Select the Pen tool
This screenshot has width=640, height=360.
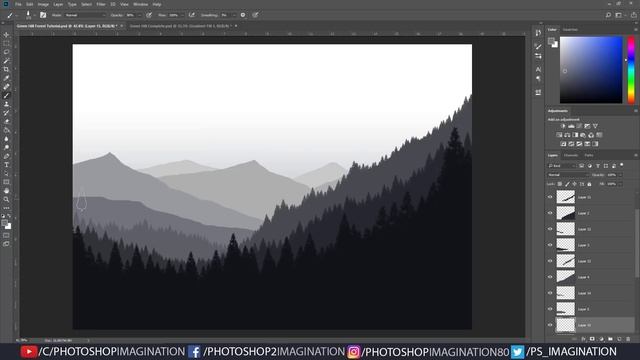pos(6,156)
